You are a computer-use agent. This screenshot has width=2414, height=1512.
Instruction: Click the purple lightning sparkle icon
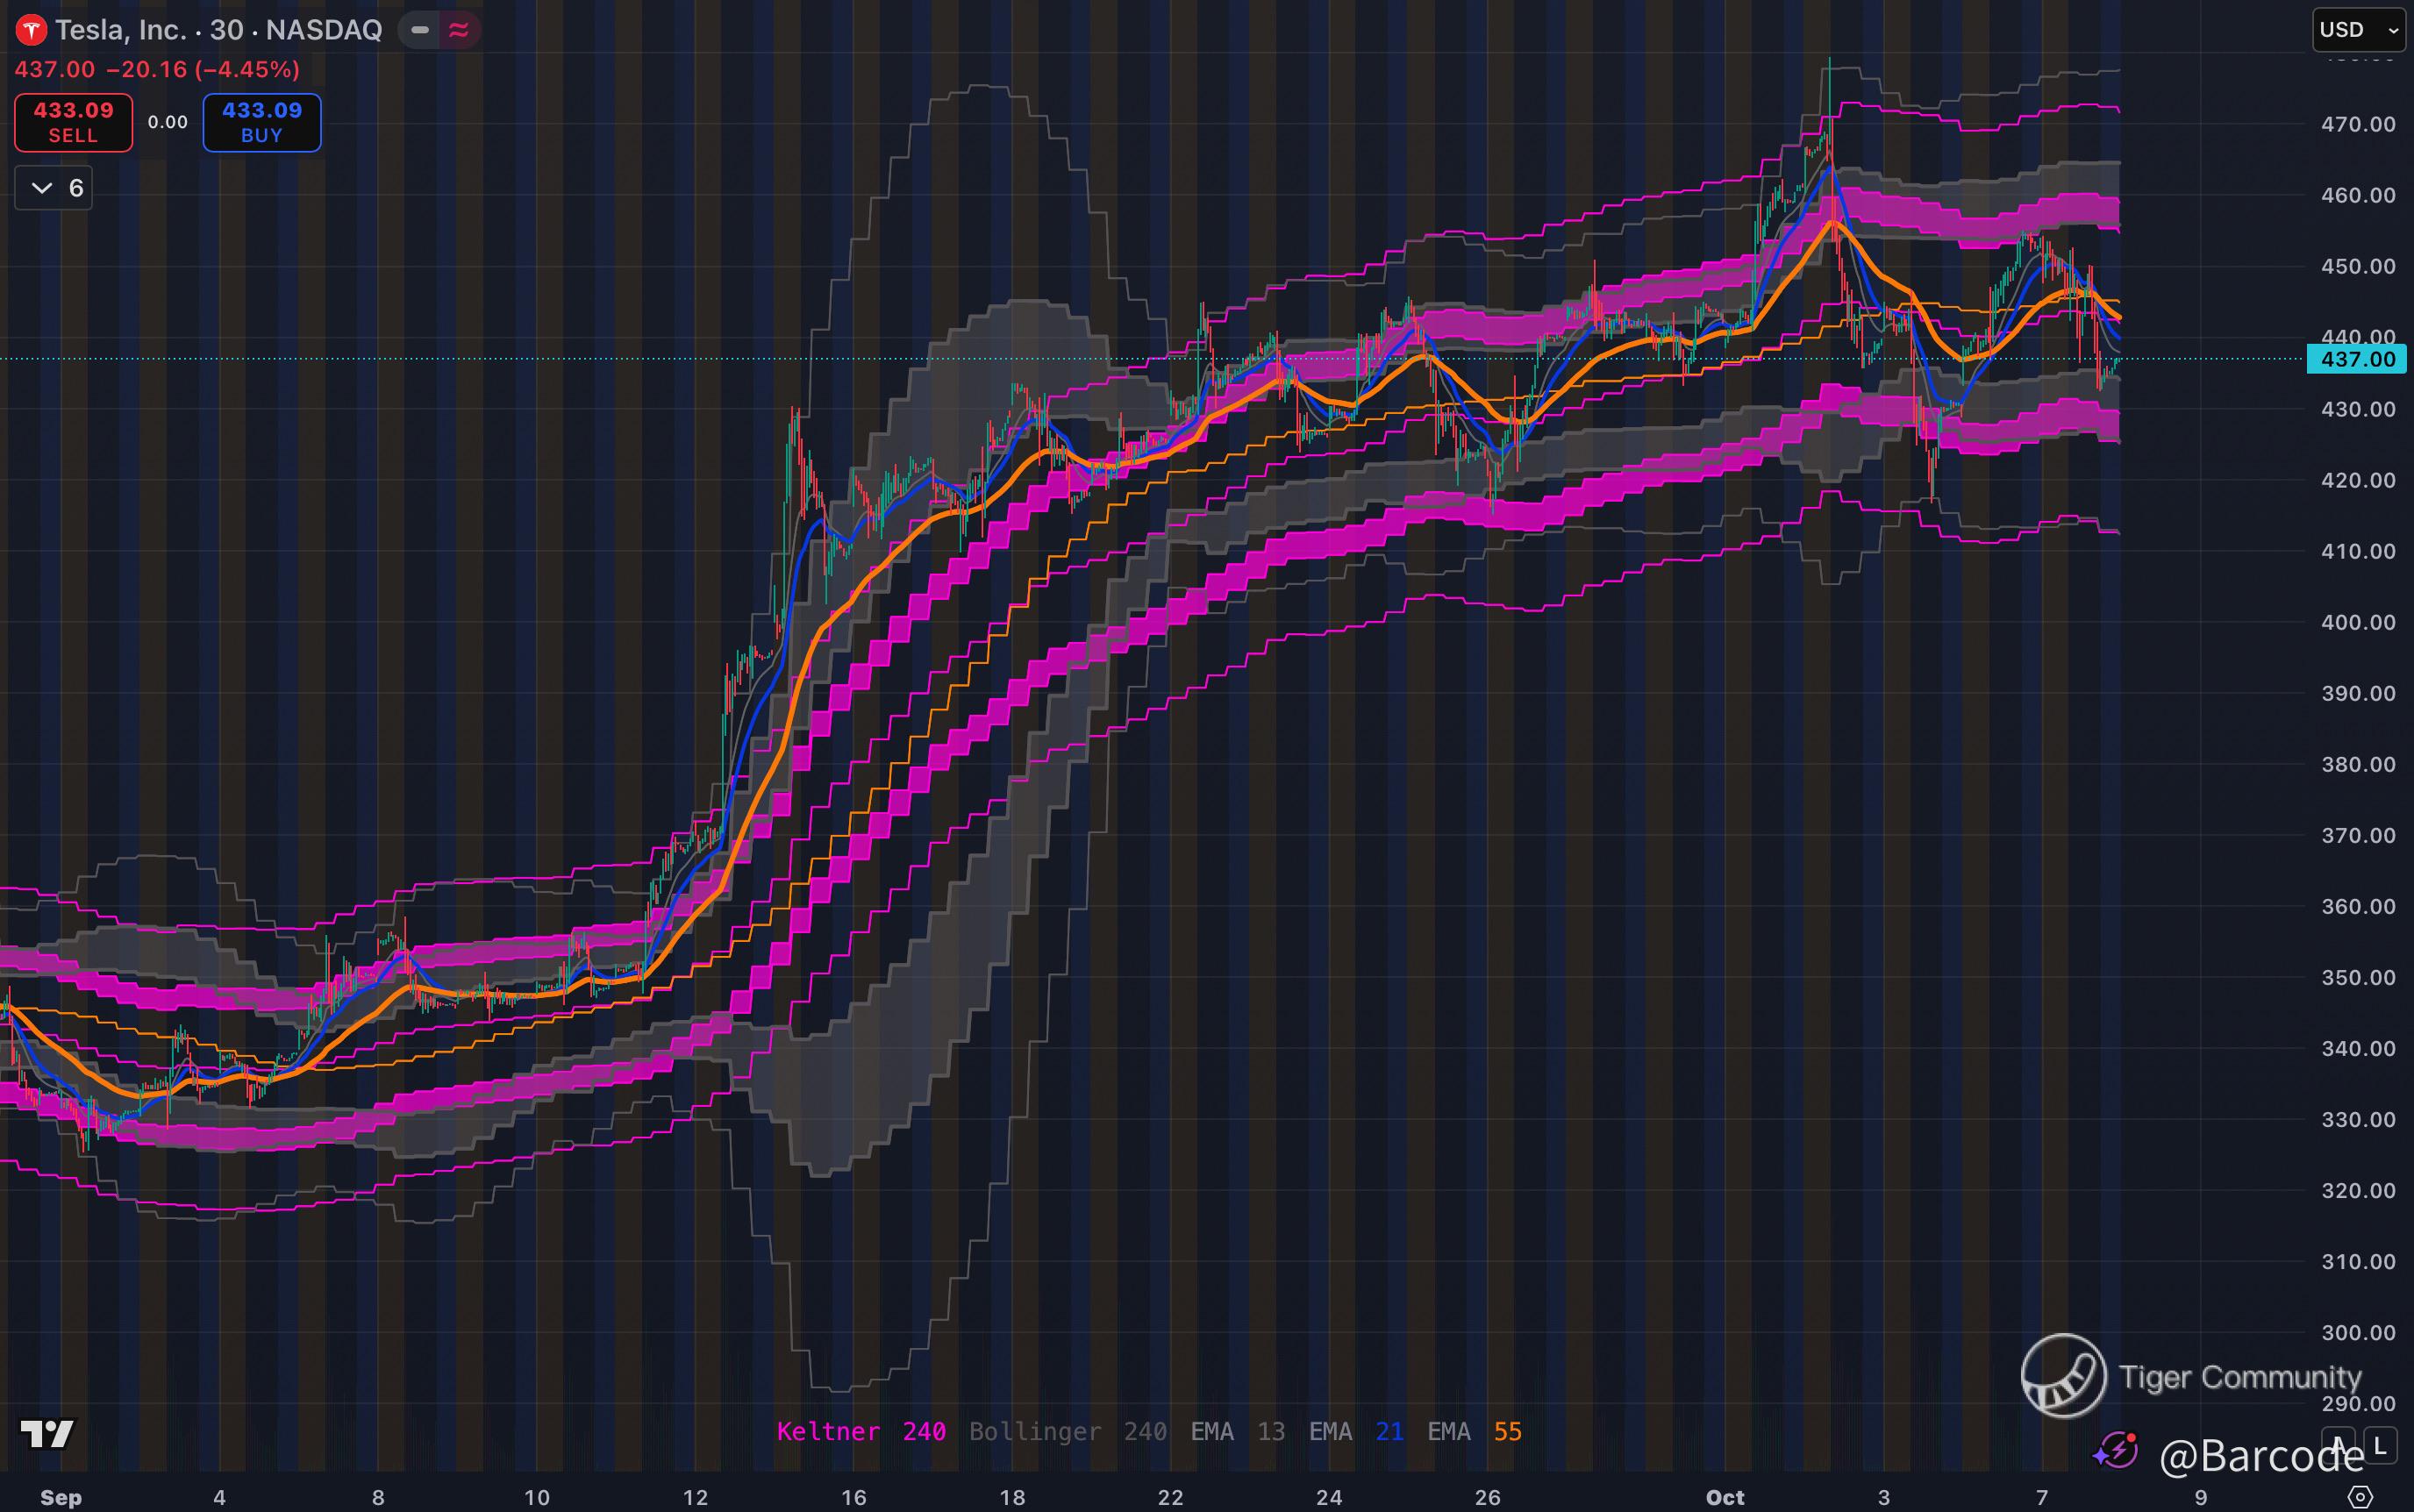2116,1450
